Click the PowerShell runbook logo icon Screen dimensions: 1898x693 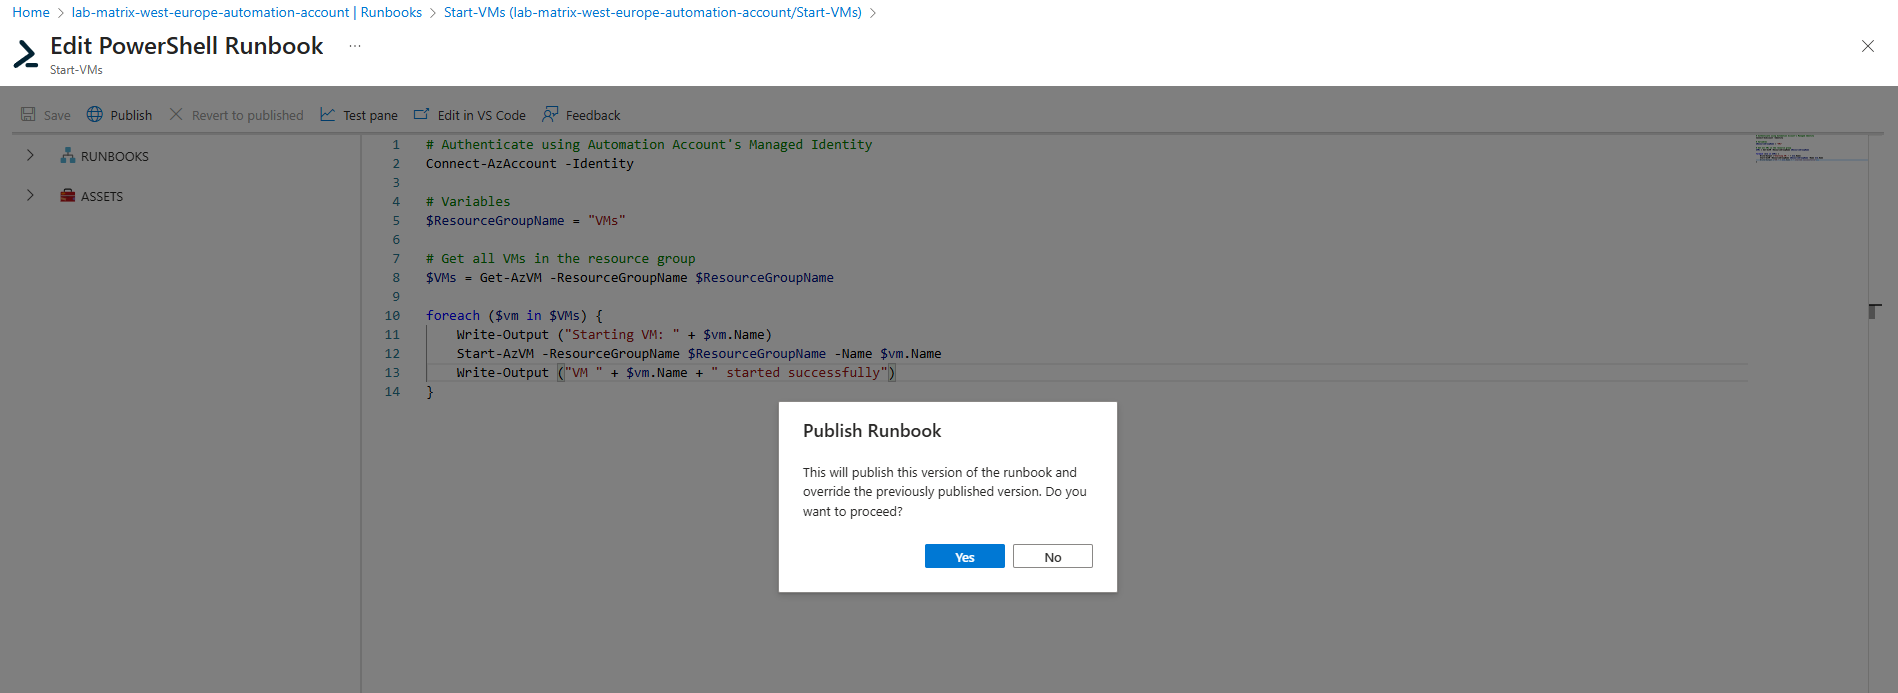point(26,53)
